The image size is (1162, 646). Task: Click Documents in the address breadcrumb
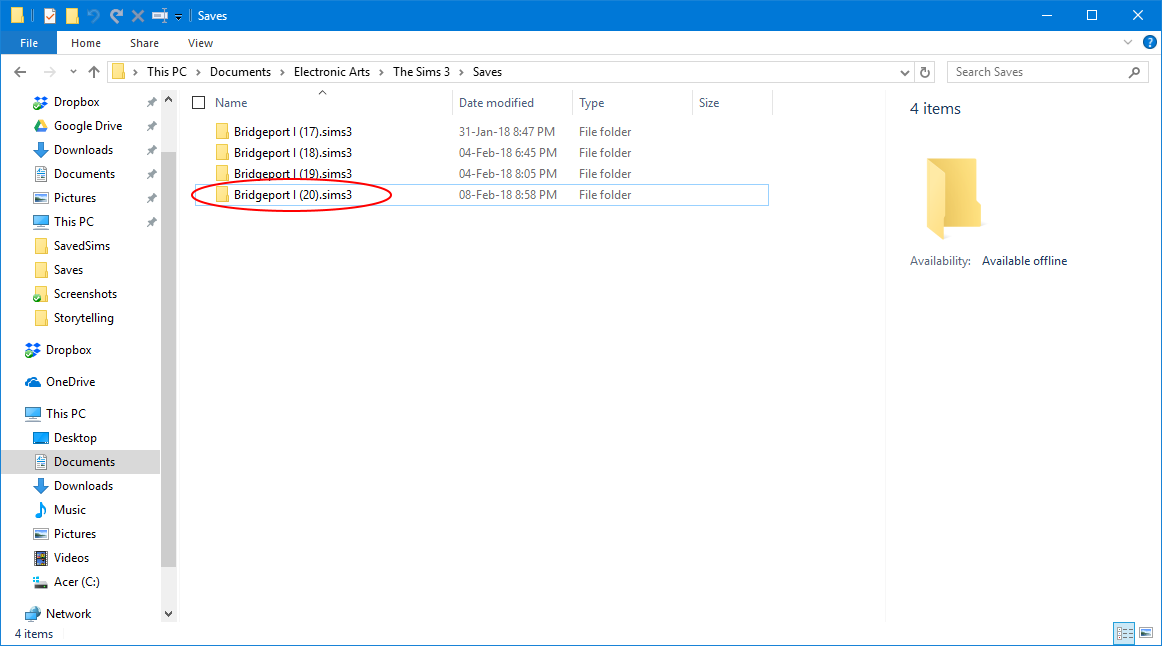[240, 72]
